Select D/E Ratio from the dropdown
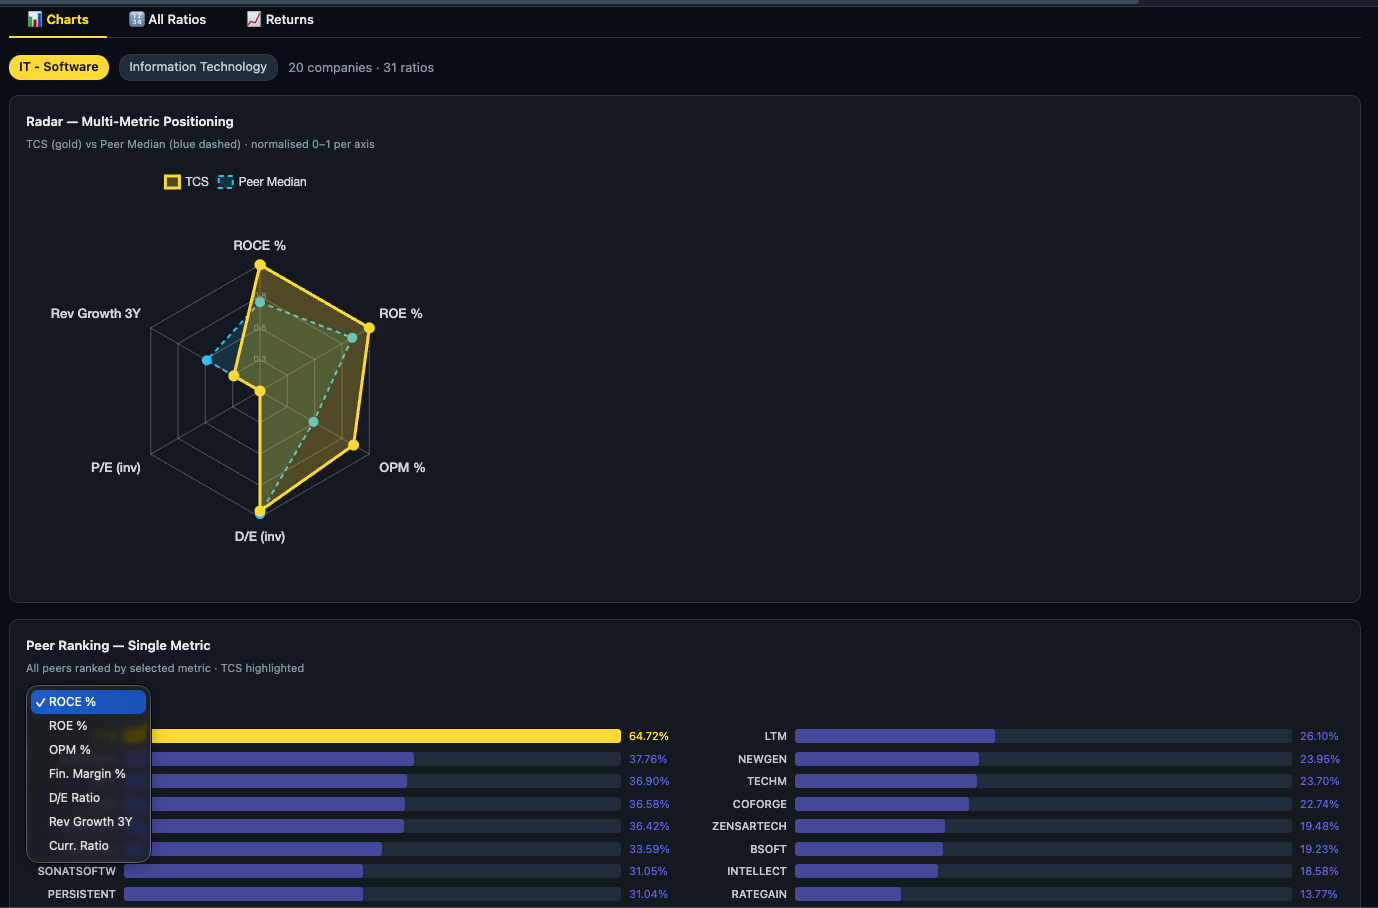 (x=75, y=797)
